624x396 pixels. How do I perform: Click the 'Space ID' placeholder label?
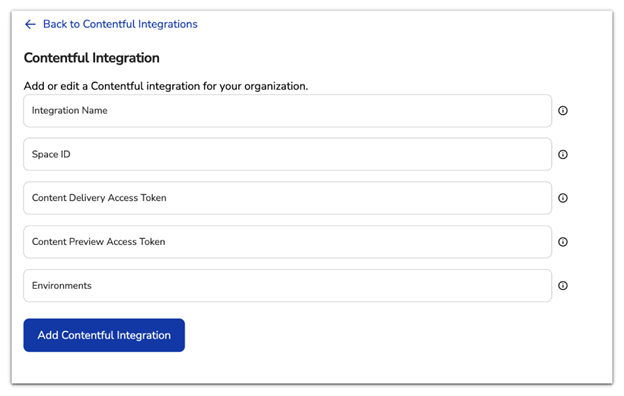tap(51, 154)
